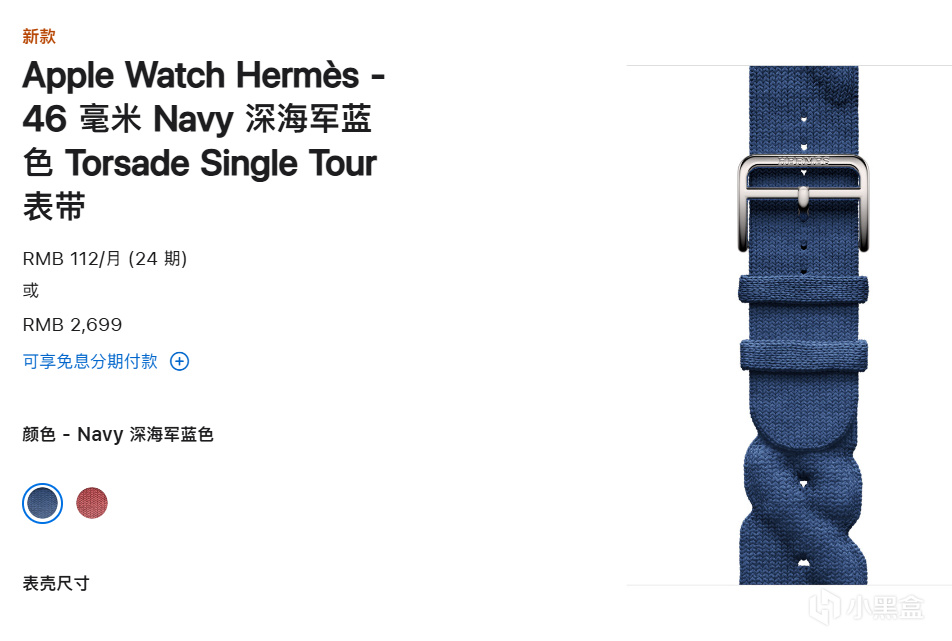The height and width of the screenshot is (641, 952).
Task: Choose the red color swatch
Action: pyautogui.click(x=92, y=503)
